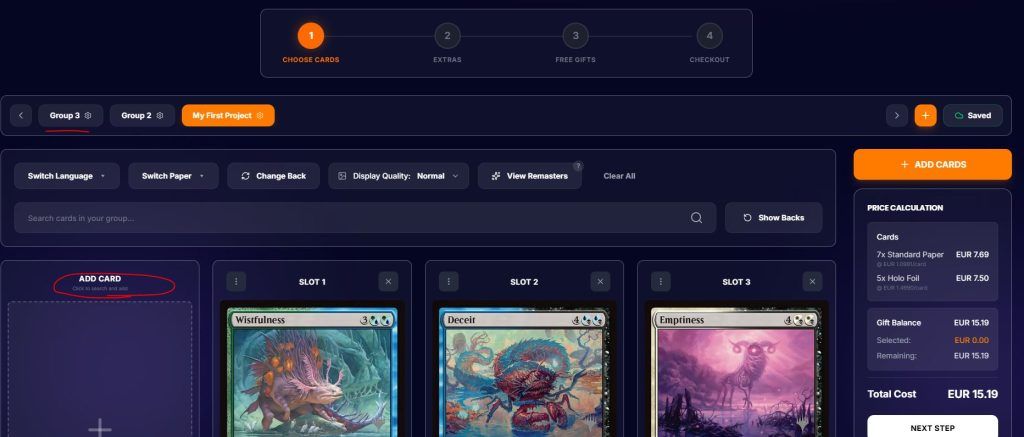Open the three-dot menu of Slot 1
This screenshot has height=437, width=1024.
pos(236,282)
